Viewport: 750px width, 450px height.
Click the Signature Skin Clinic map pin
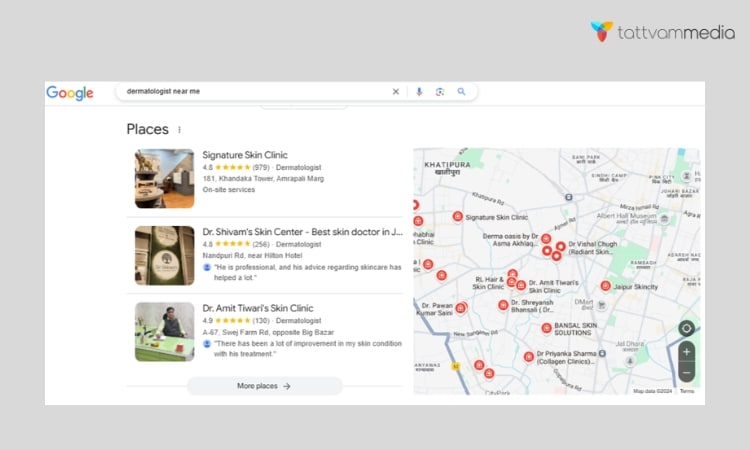click(458, 217)
